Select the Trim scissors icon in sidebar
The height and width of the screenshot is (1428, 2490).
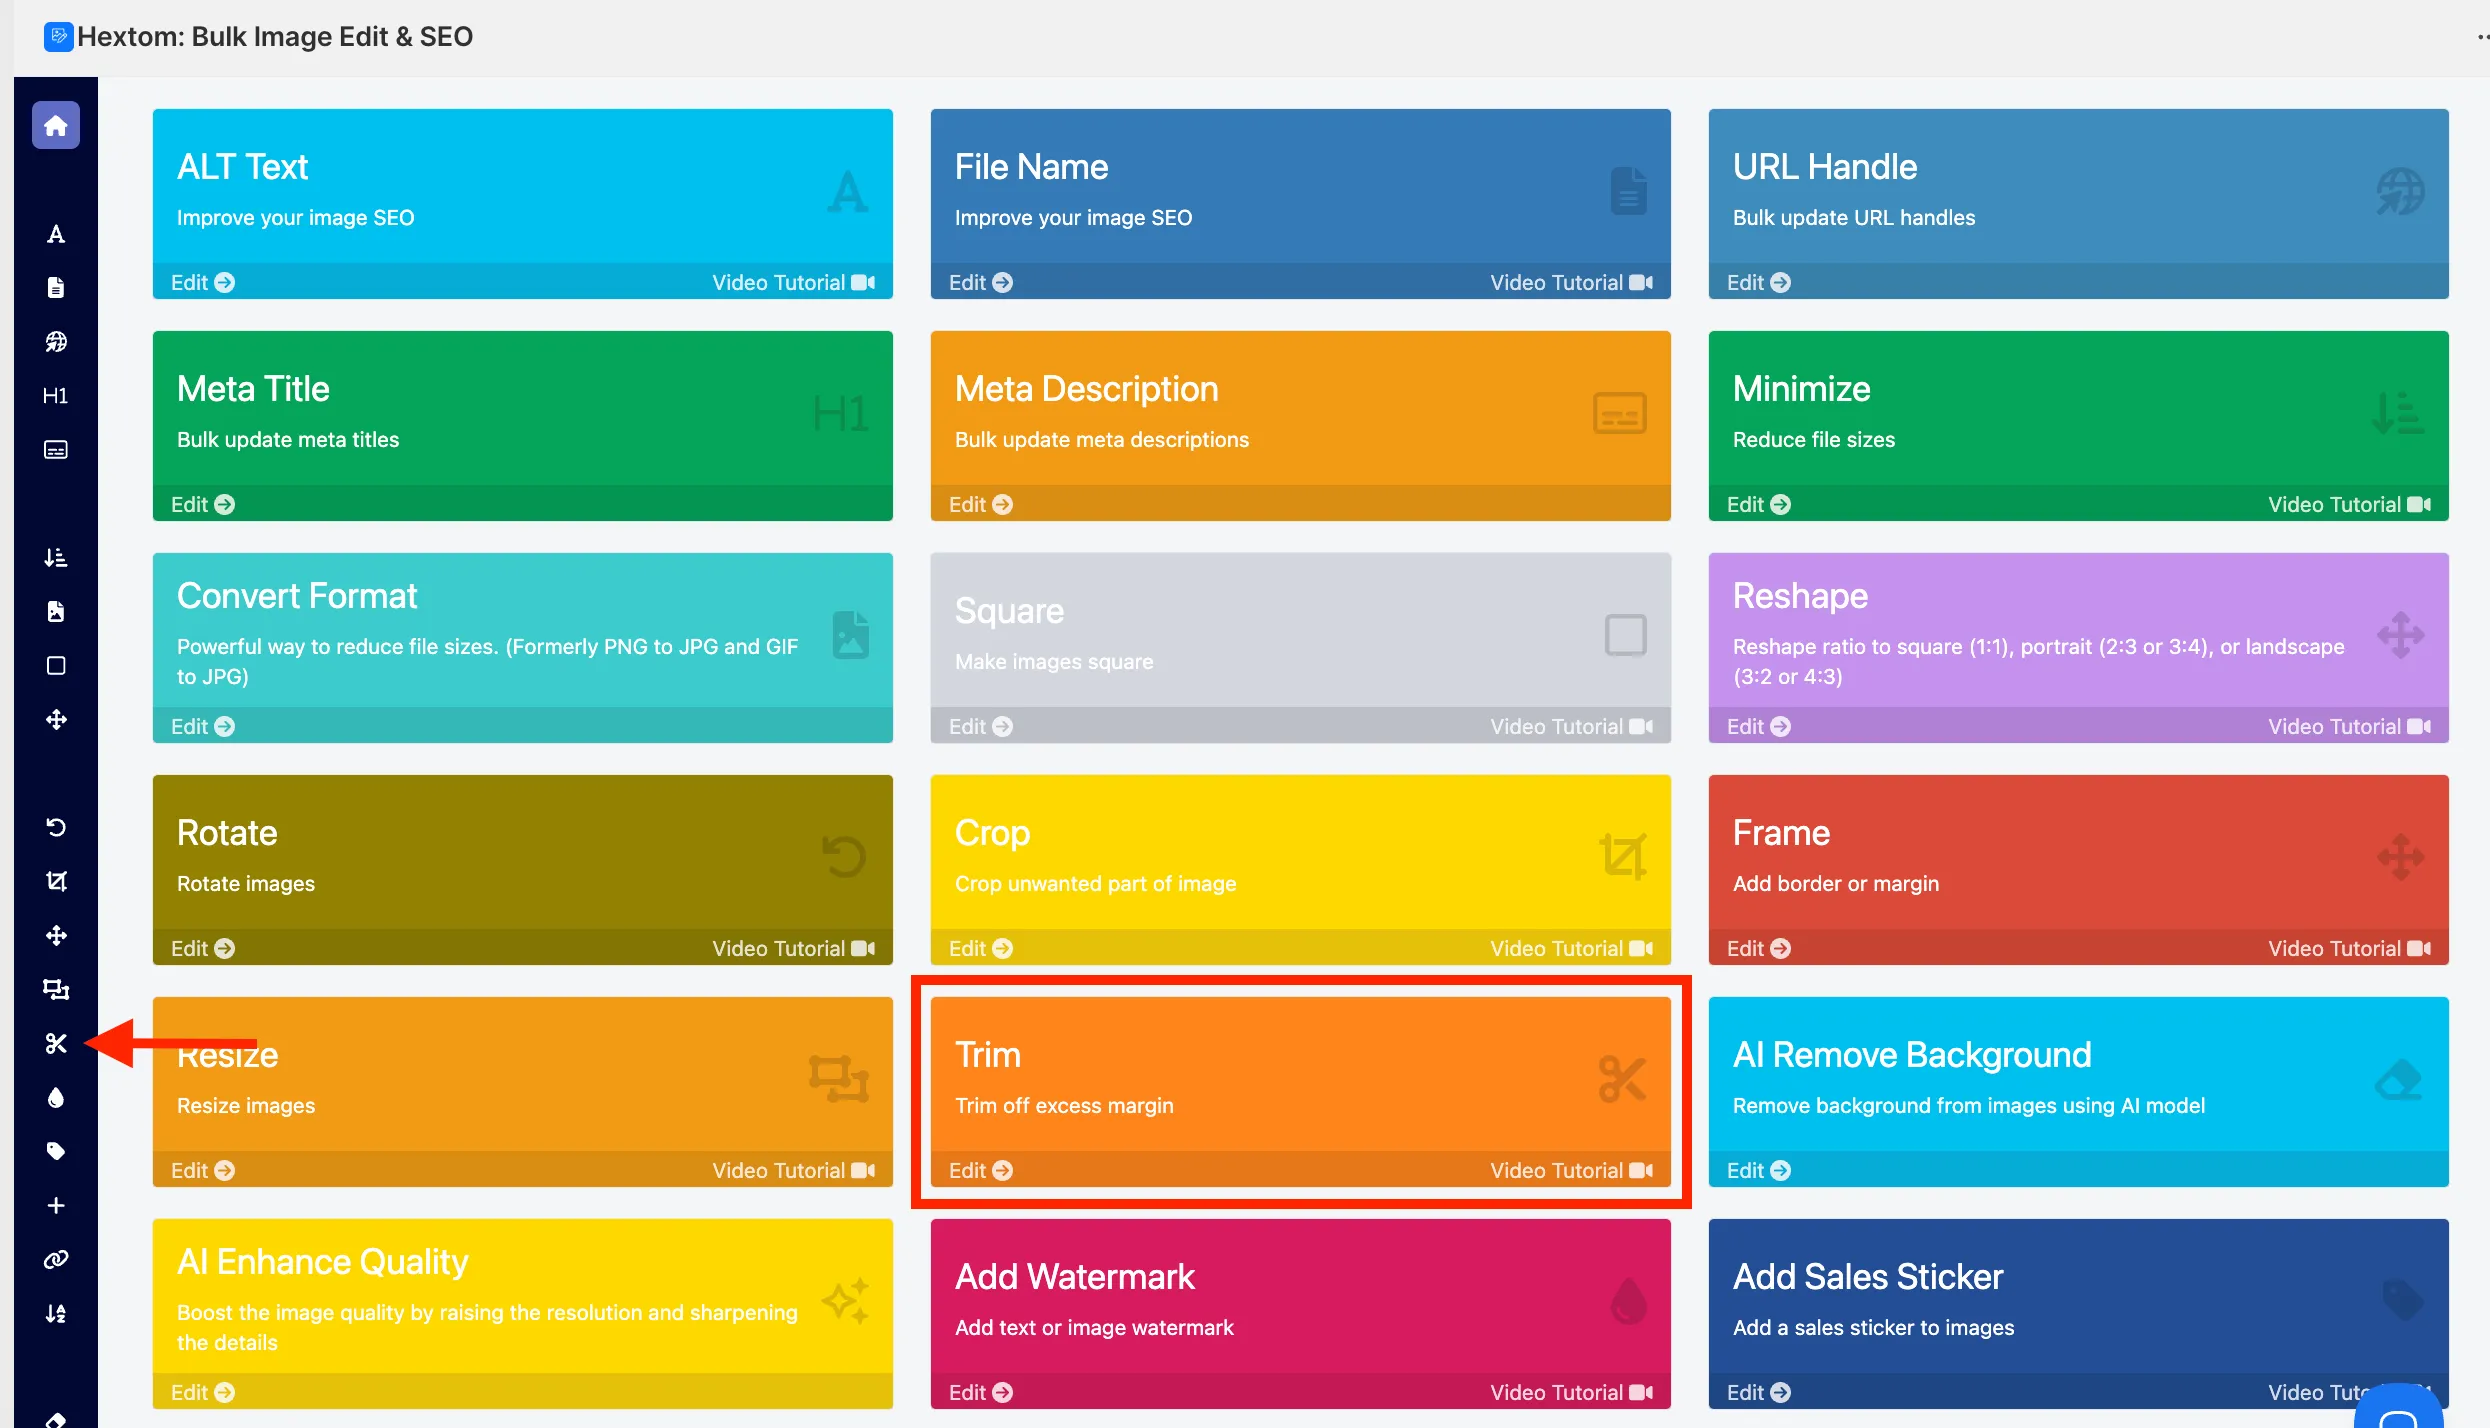56,1043
